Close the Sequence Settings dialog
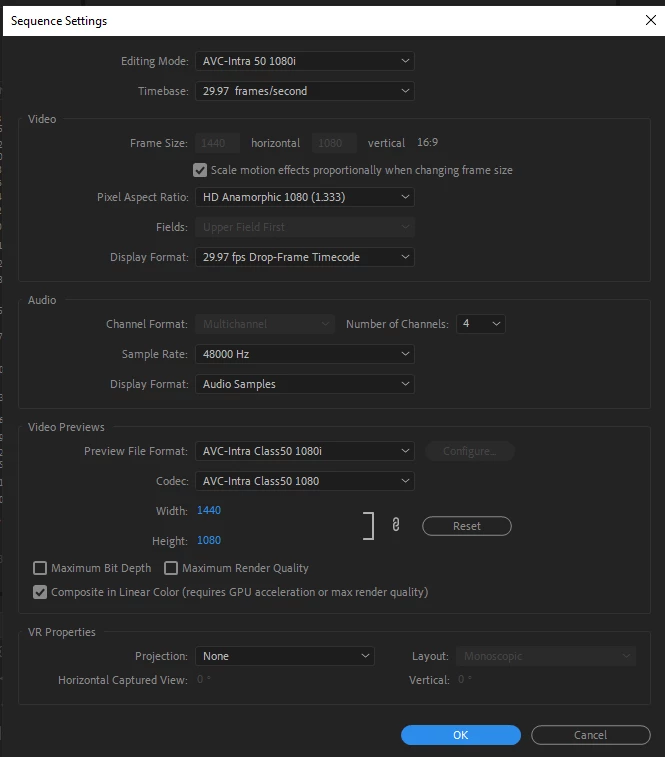Screen dimensions: 665x757 point(651,20)
